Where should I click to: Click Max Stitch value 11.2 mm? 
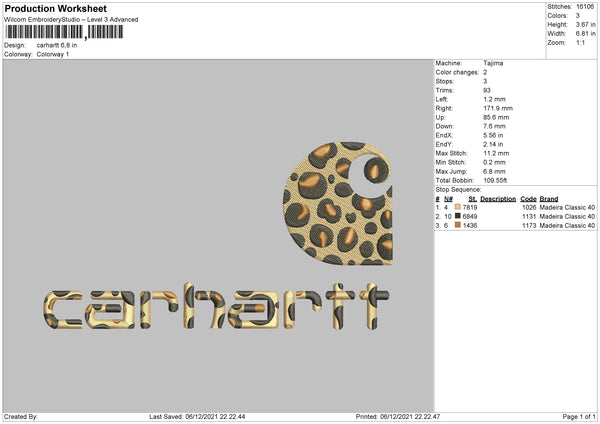point(496,153)
